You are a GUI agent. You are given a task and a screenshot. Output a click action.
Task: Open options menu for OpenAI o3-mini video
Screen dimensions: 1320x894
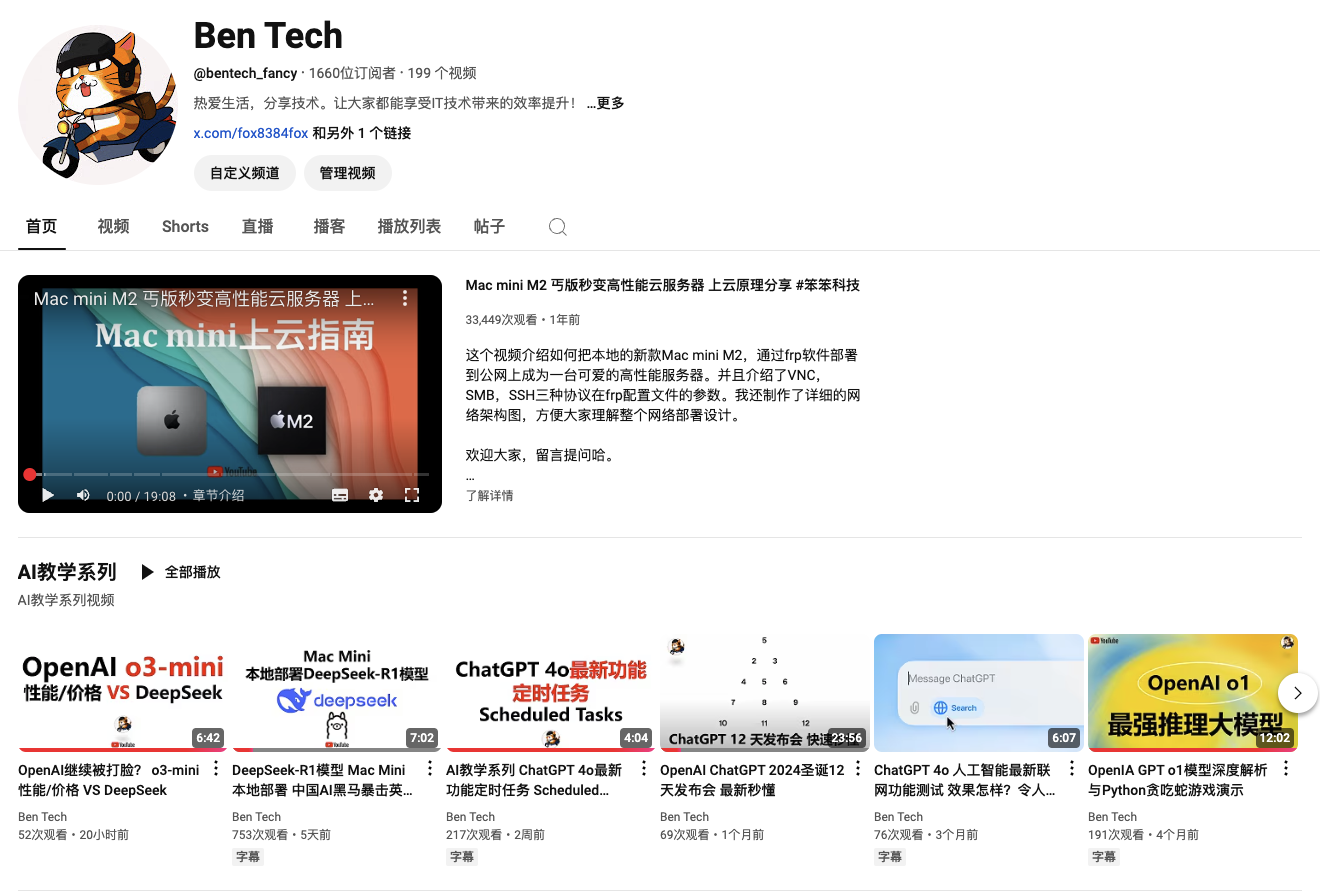click(x=216, y=769)
